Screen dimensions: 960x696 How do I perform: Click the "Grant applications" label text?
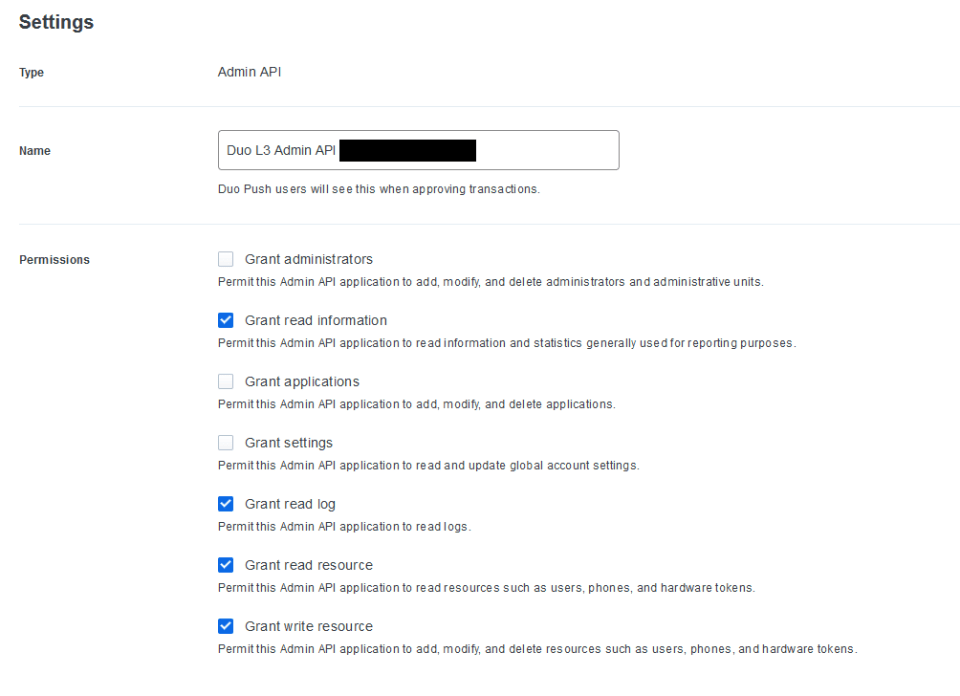[x=301, y=381]
